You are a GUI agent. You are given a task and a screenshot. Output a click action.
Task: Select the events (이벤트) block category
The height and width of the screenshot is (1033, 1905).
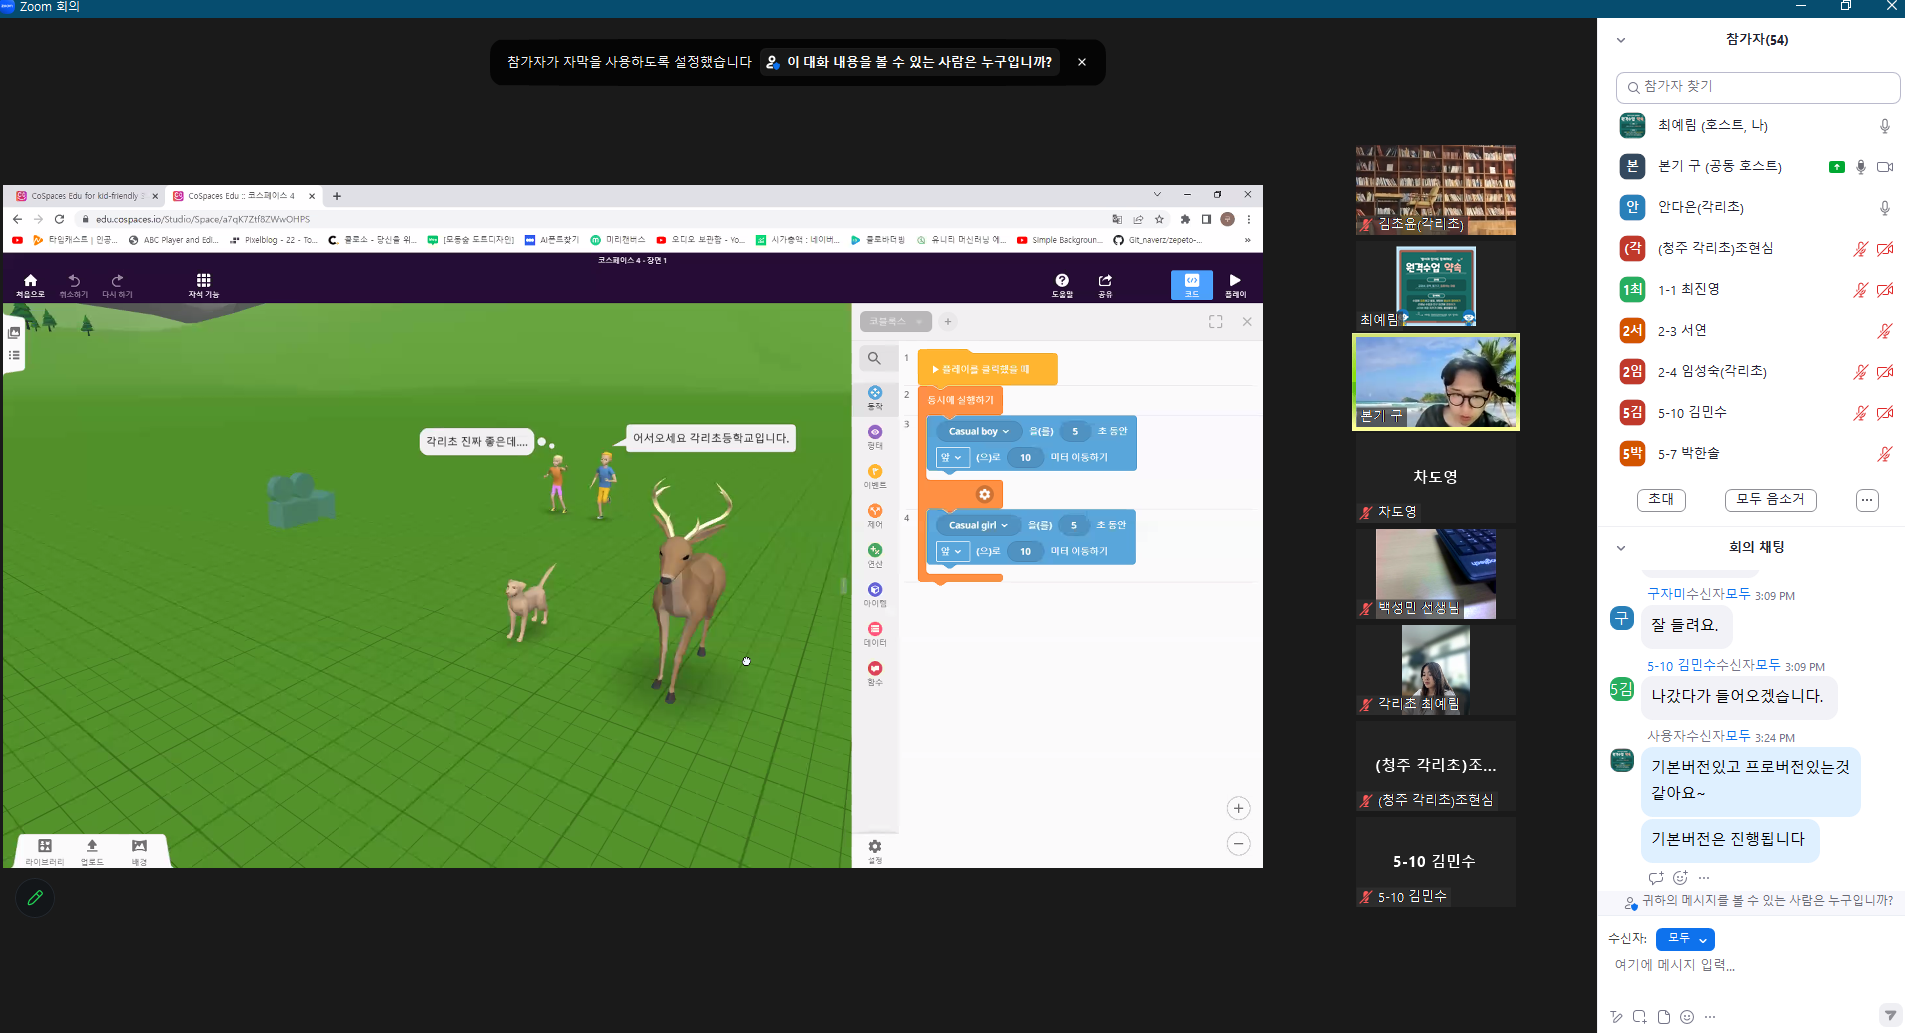(x=875, y=476)
